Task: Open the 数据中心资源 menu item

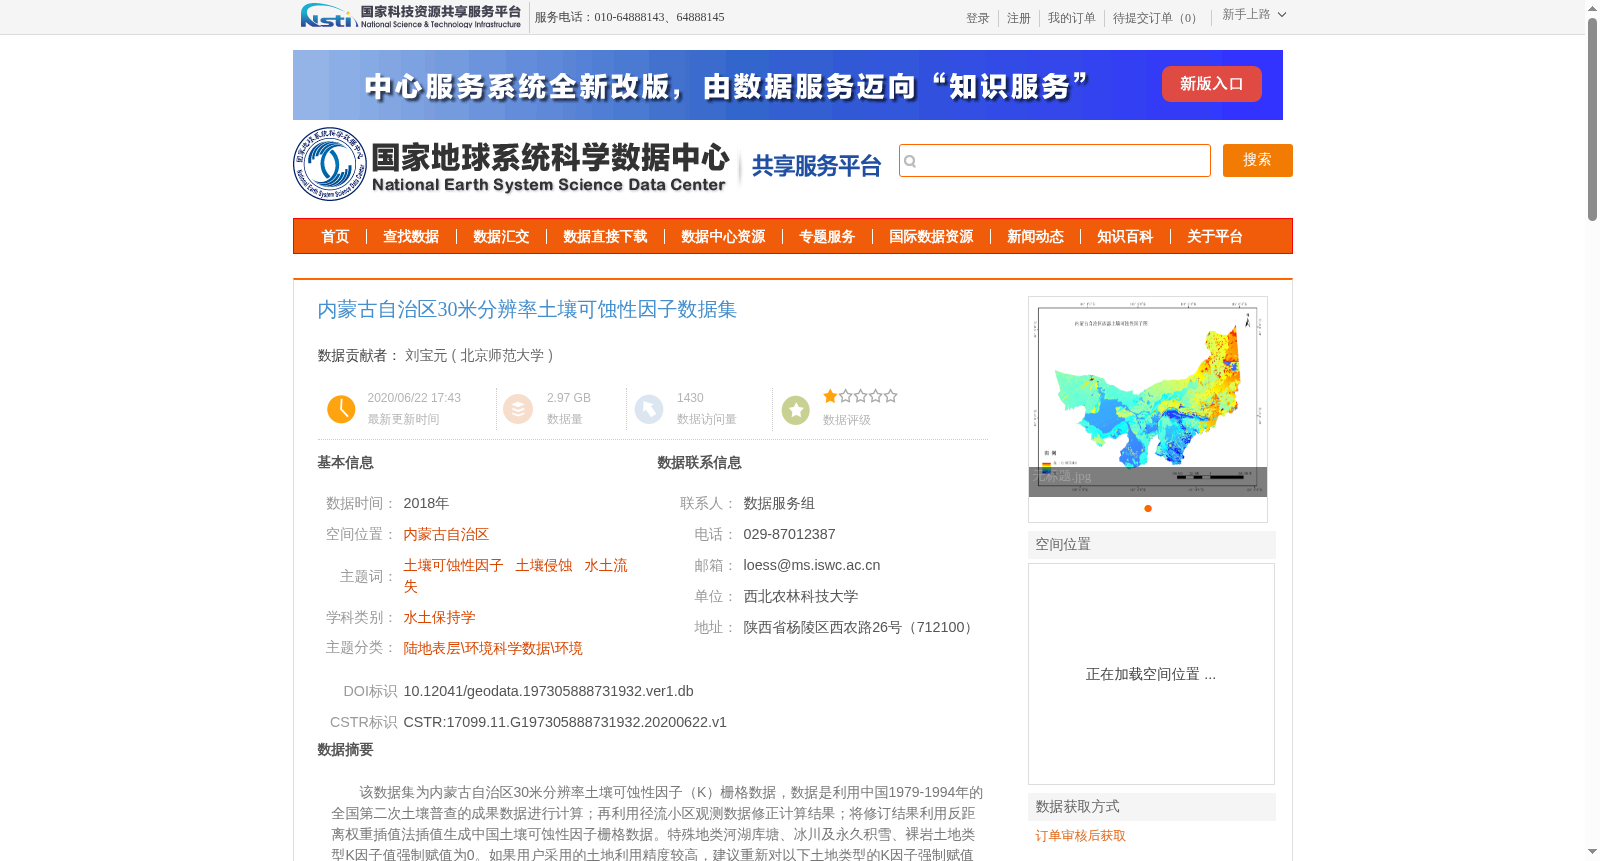Action: (x=723, y=237)
